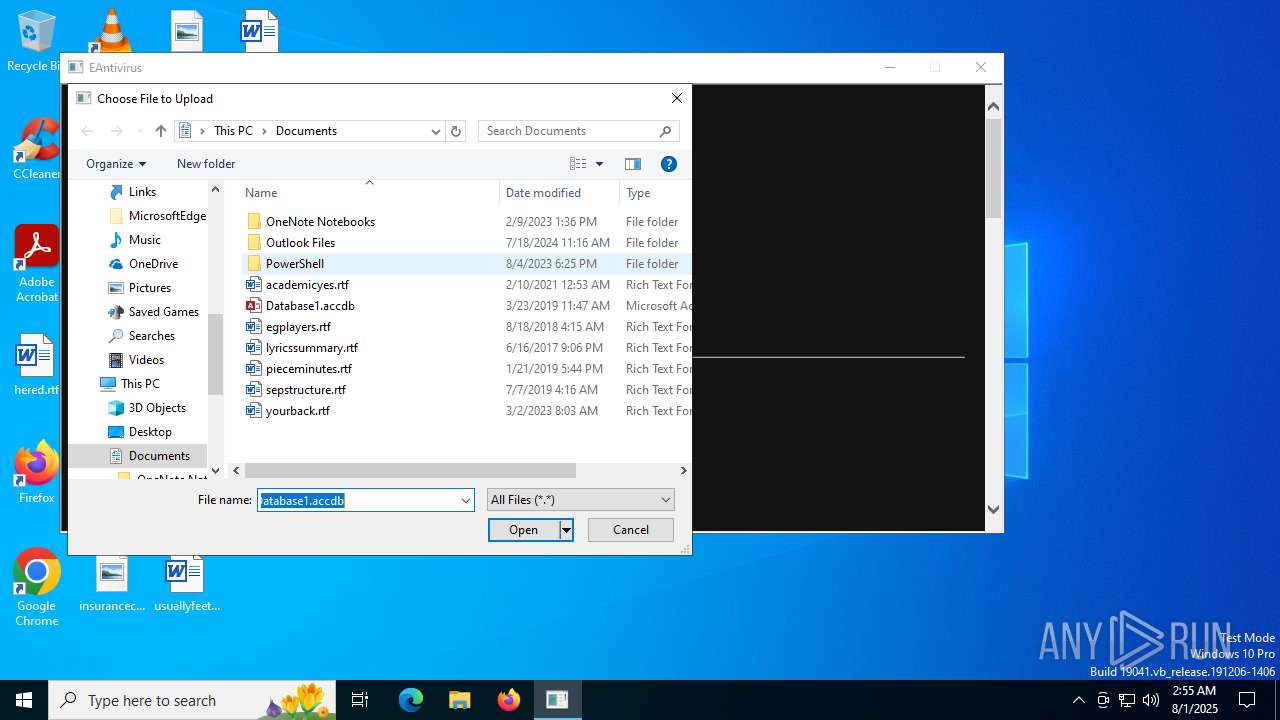Change view with the view layout icon

click(578, 164)
